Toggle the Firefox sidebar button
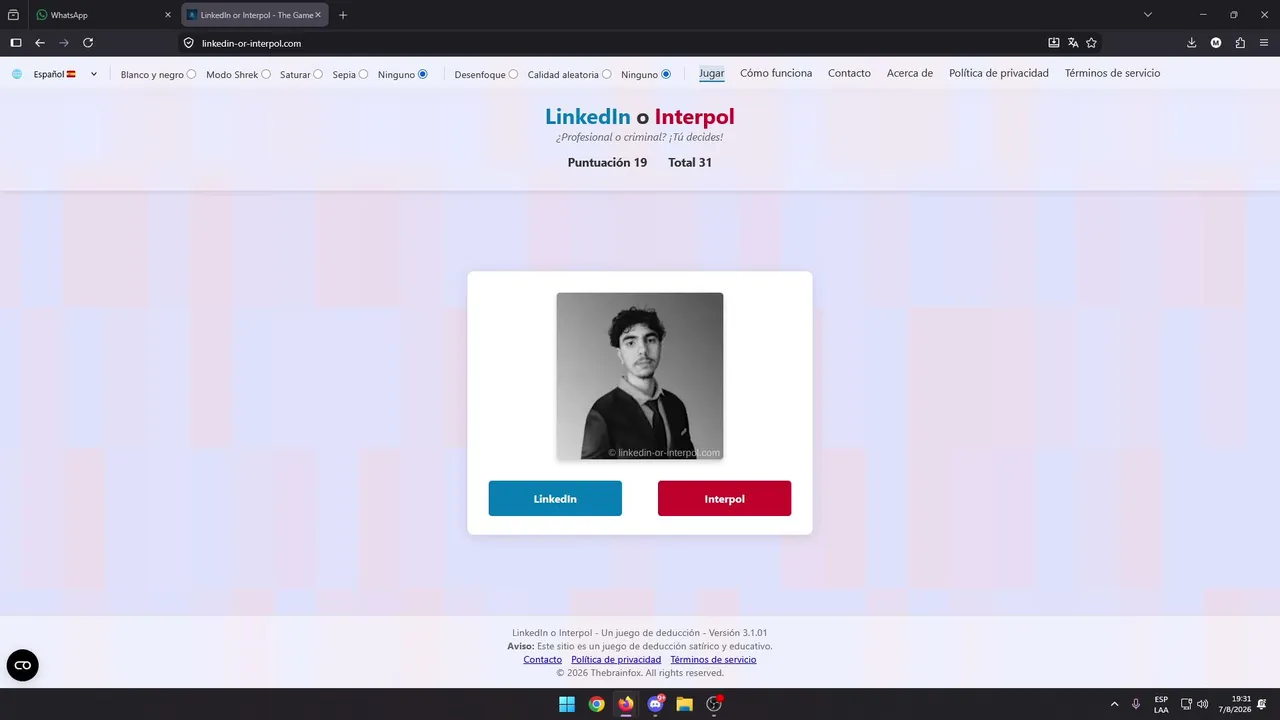 15,43
